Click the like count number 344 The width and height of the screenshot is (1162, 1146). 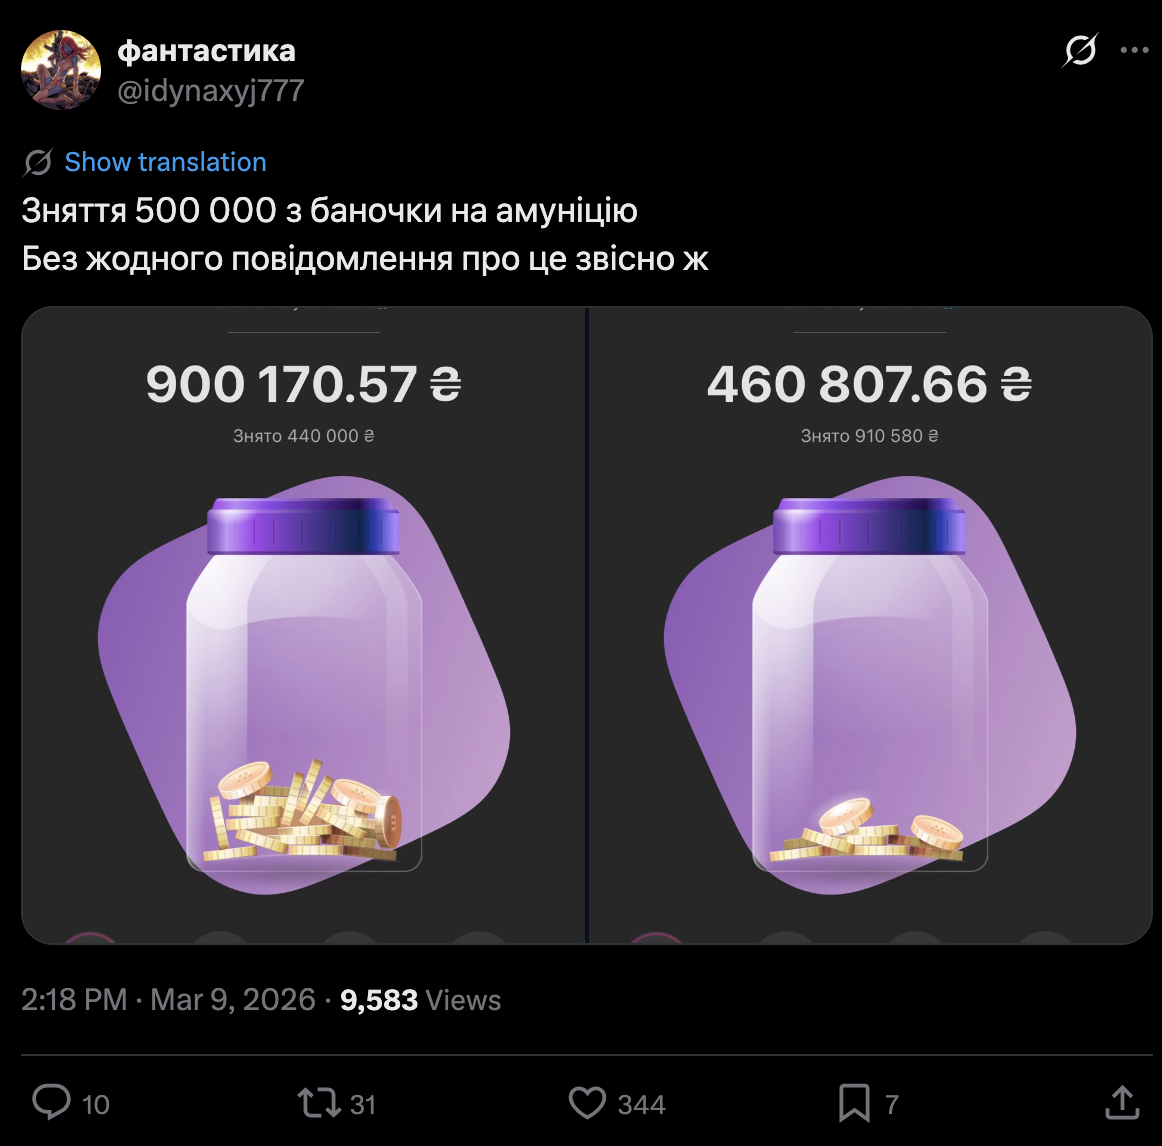641,1105
